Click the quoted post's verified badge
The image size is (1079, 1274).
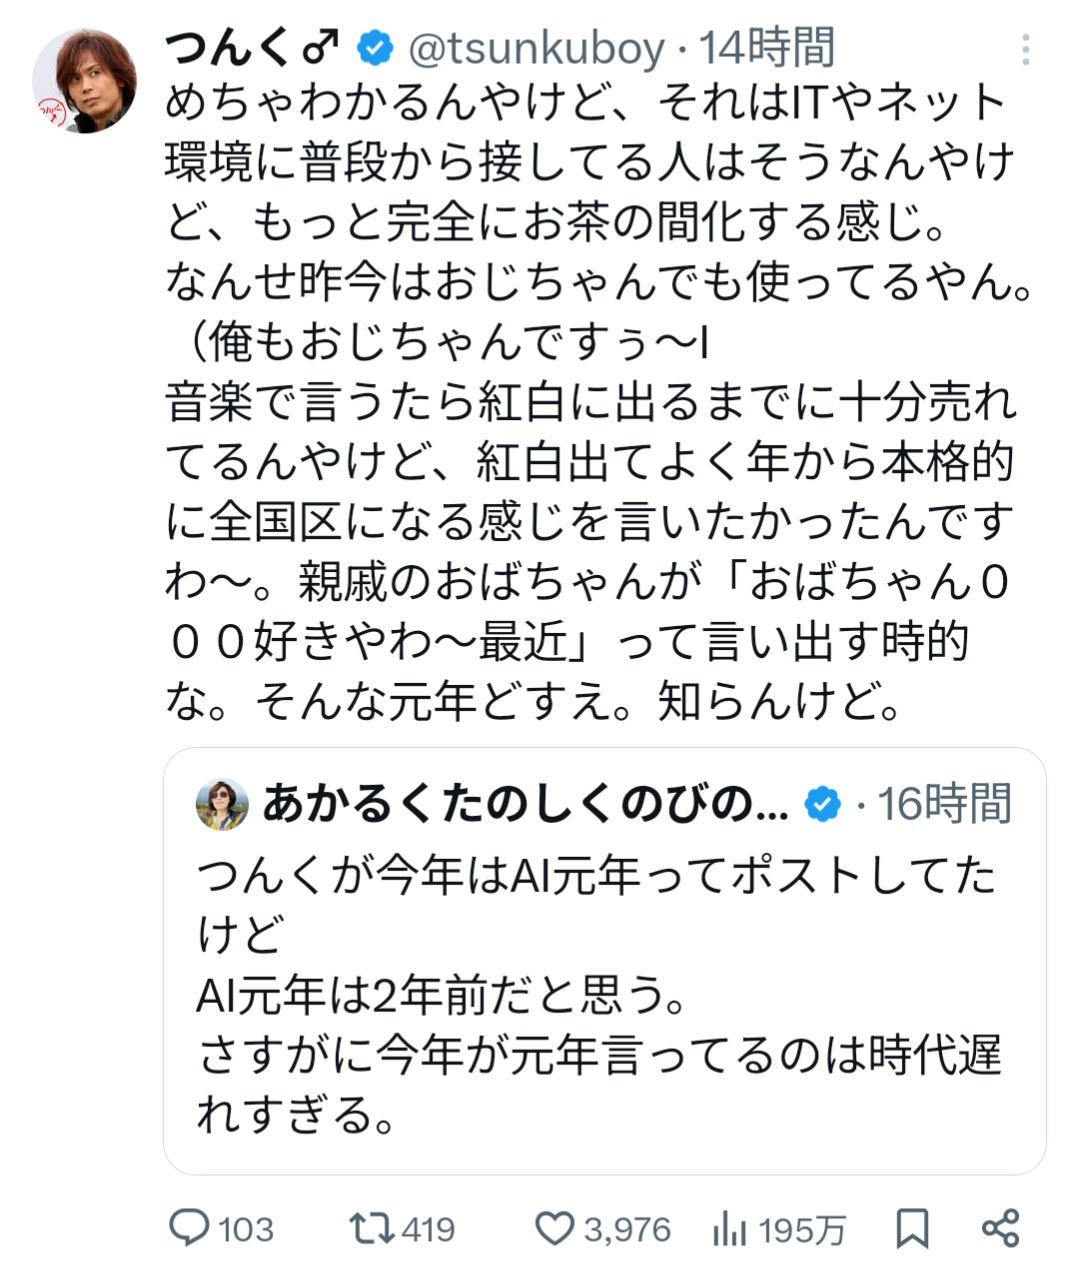pyautogui.click(x=823, y=804)
